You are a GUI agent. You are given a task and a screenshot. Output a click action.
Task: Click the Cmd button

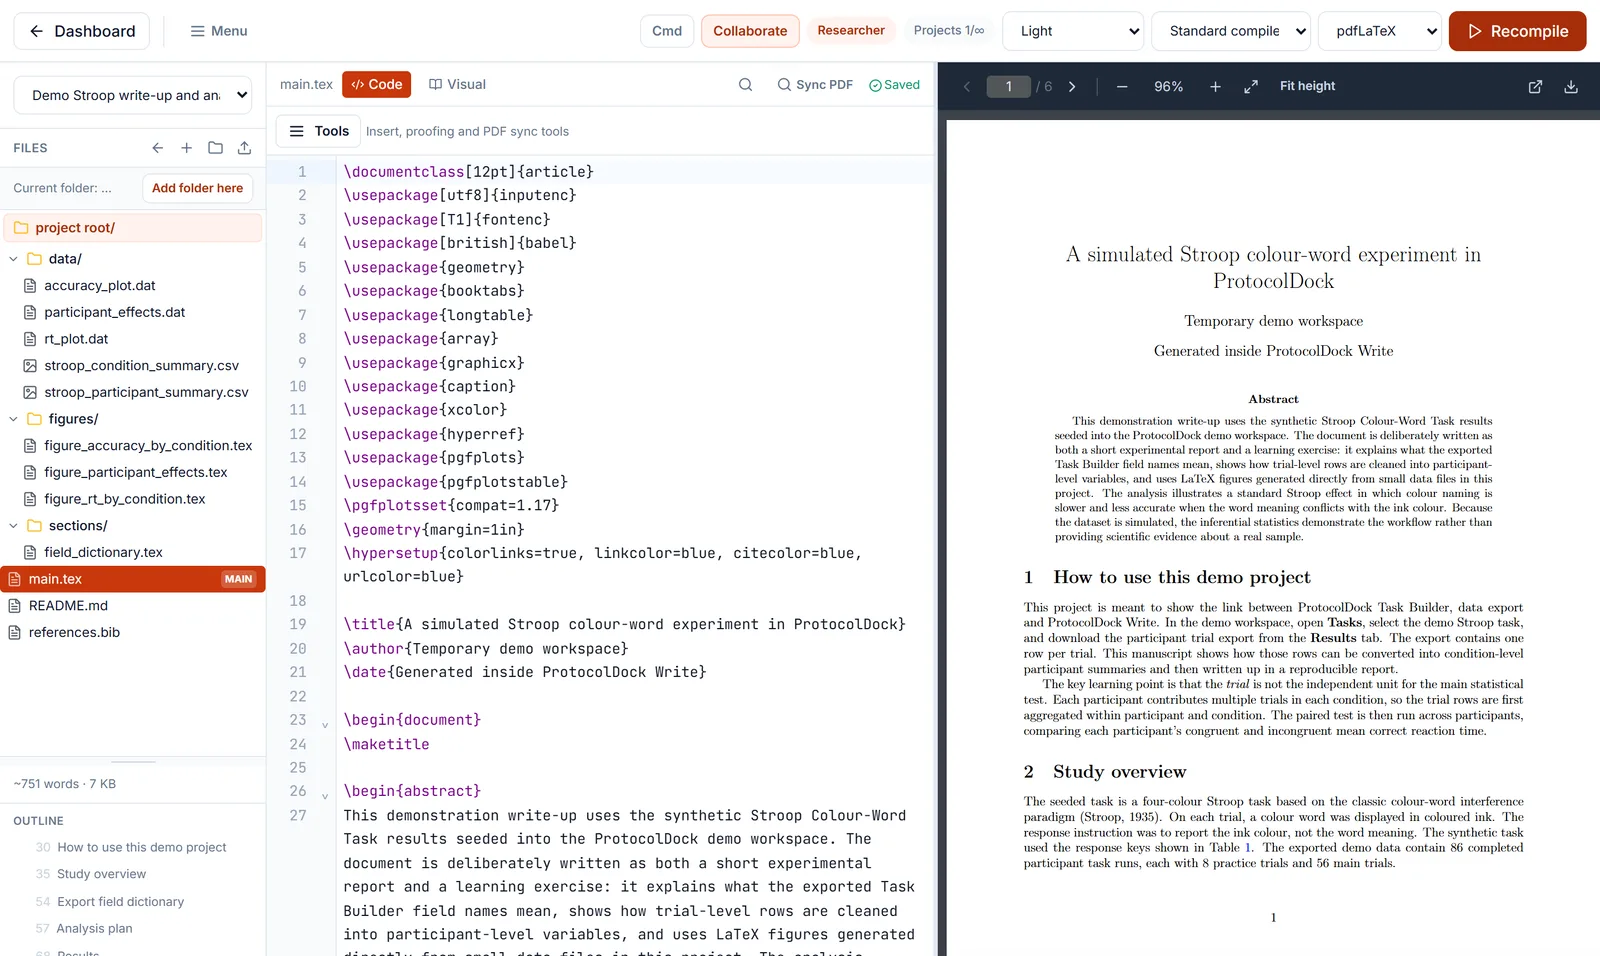click(x=667, y=31)
